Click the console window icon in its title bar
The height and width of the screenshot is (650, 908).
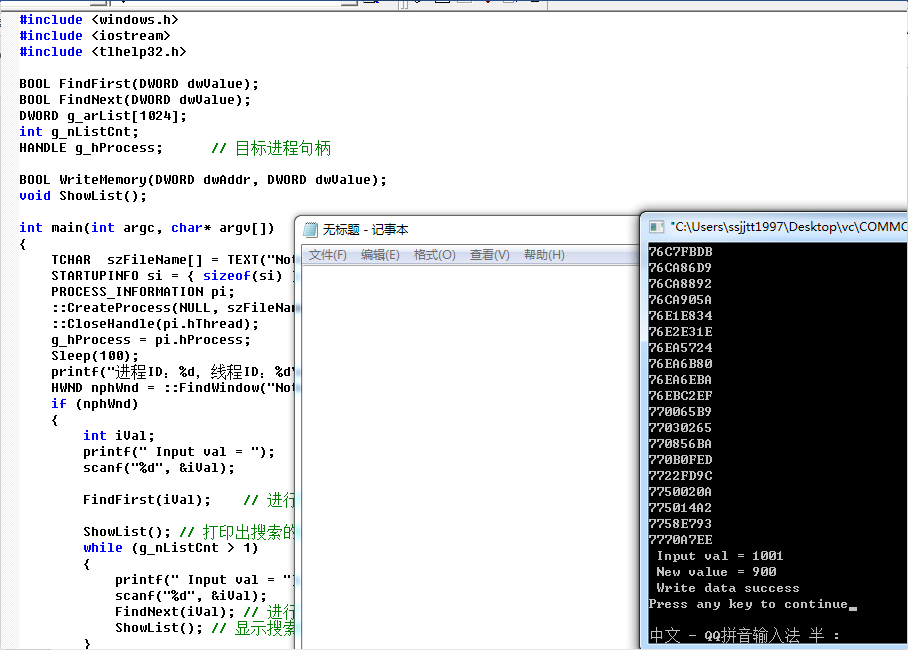656,227
